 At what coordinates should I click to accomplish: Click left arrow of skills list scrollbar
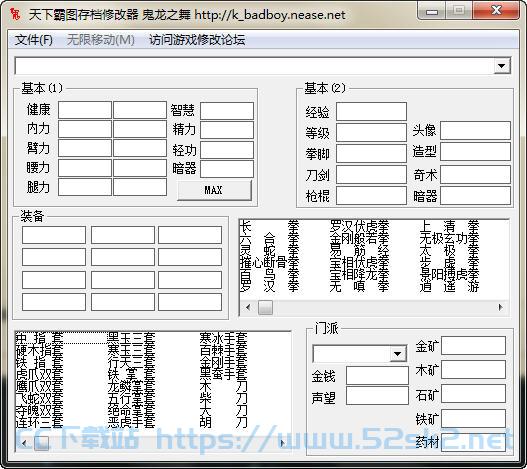point(248,307)
